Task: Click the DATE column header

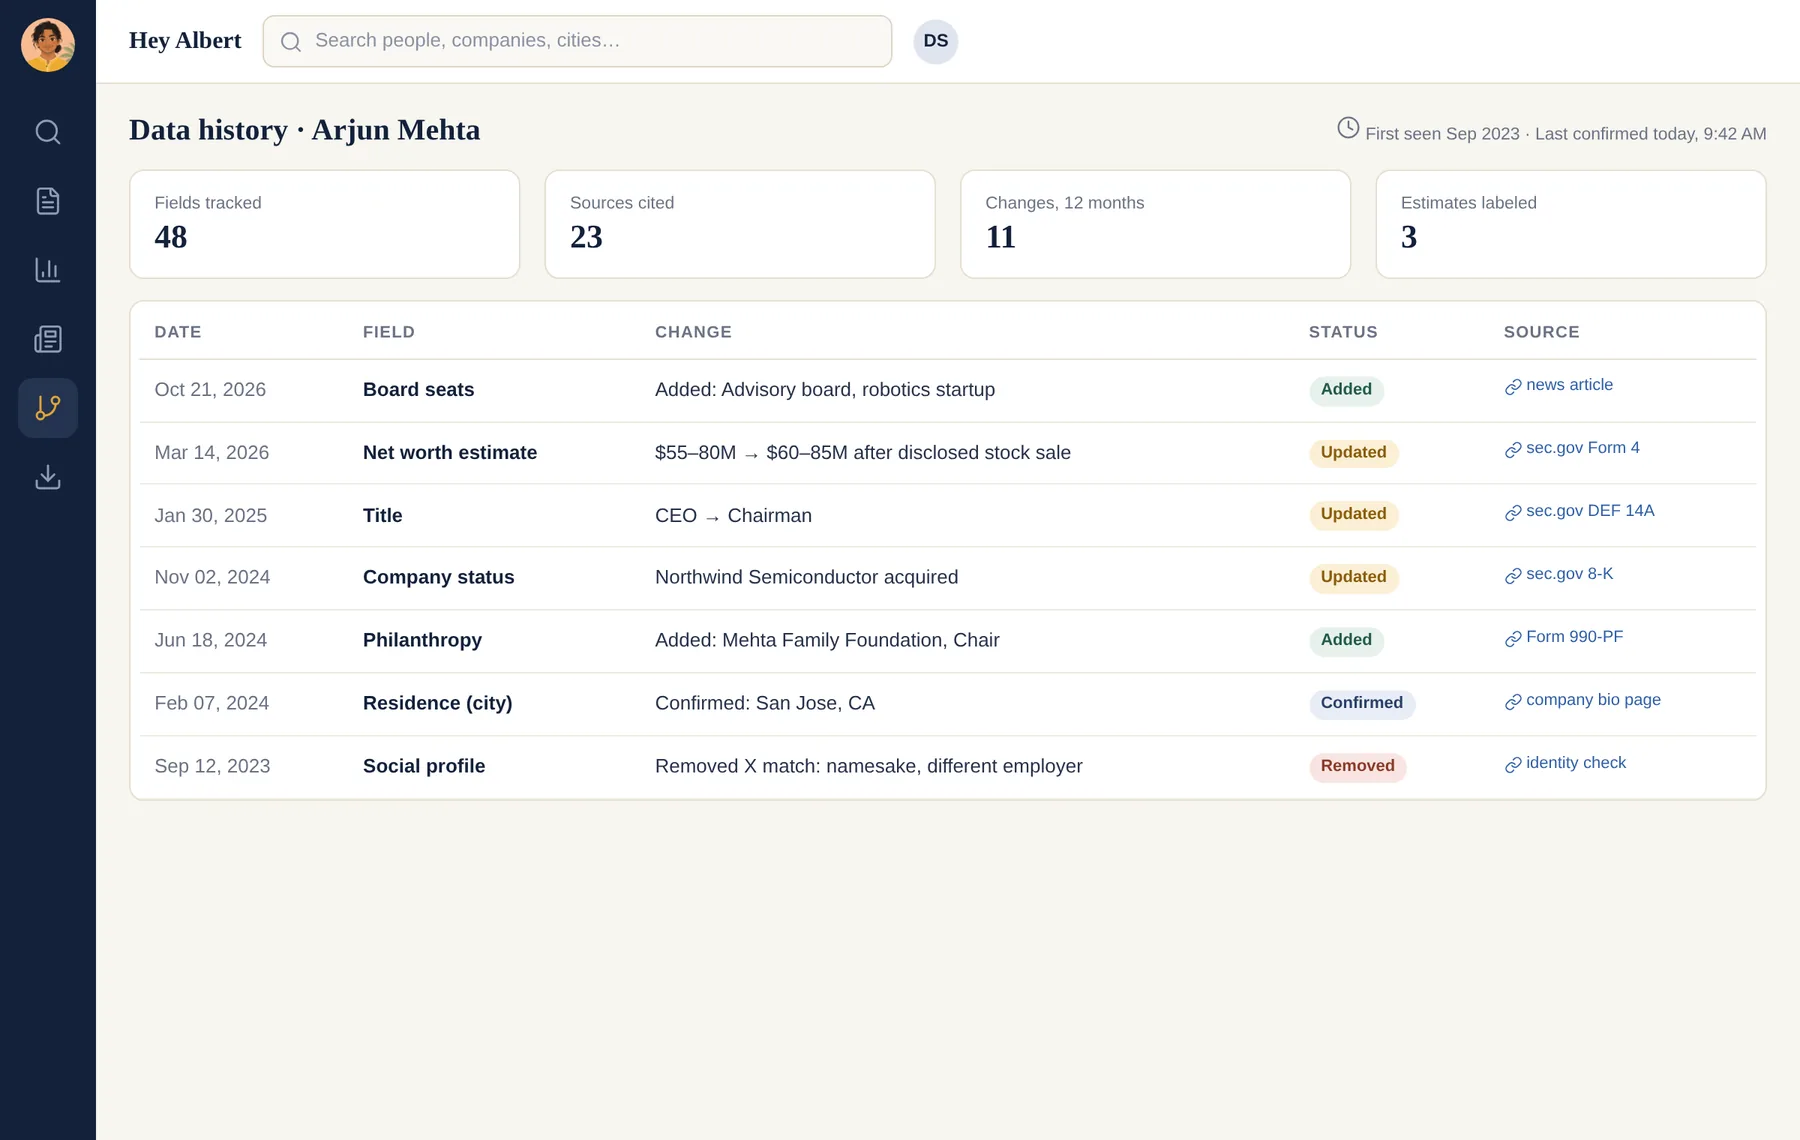Action: point(178,332)
